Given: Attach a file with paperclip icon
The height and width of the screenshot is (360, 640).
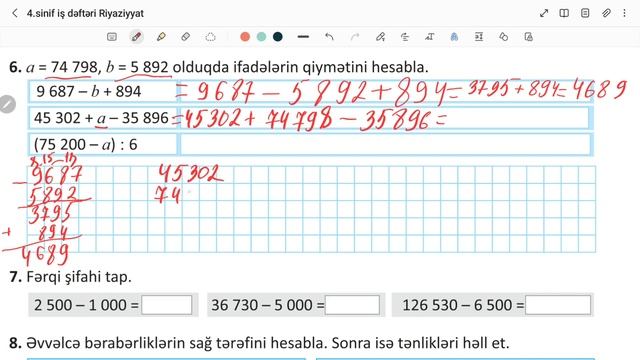Looking at the screenshot, I should pyautogui.click(x=606, y=13).
